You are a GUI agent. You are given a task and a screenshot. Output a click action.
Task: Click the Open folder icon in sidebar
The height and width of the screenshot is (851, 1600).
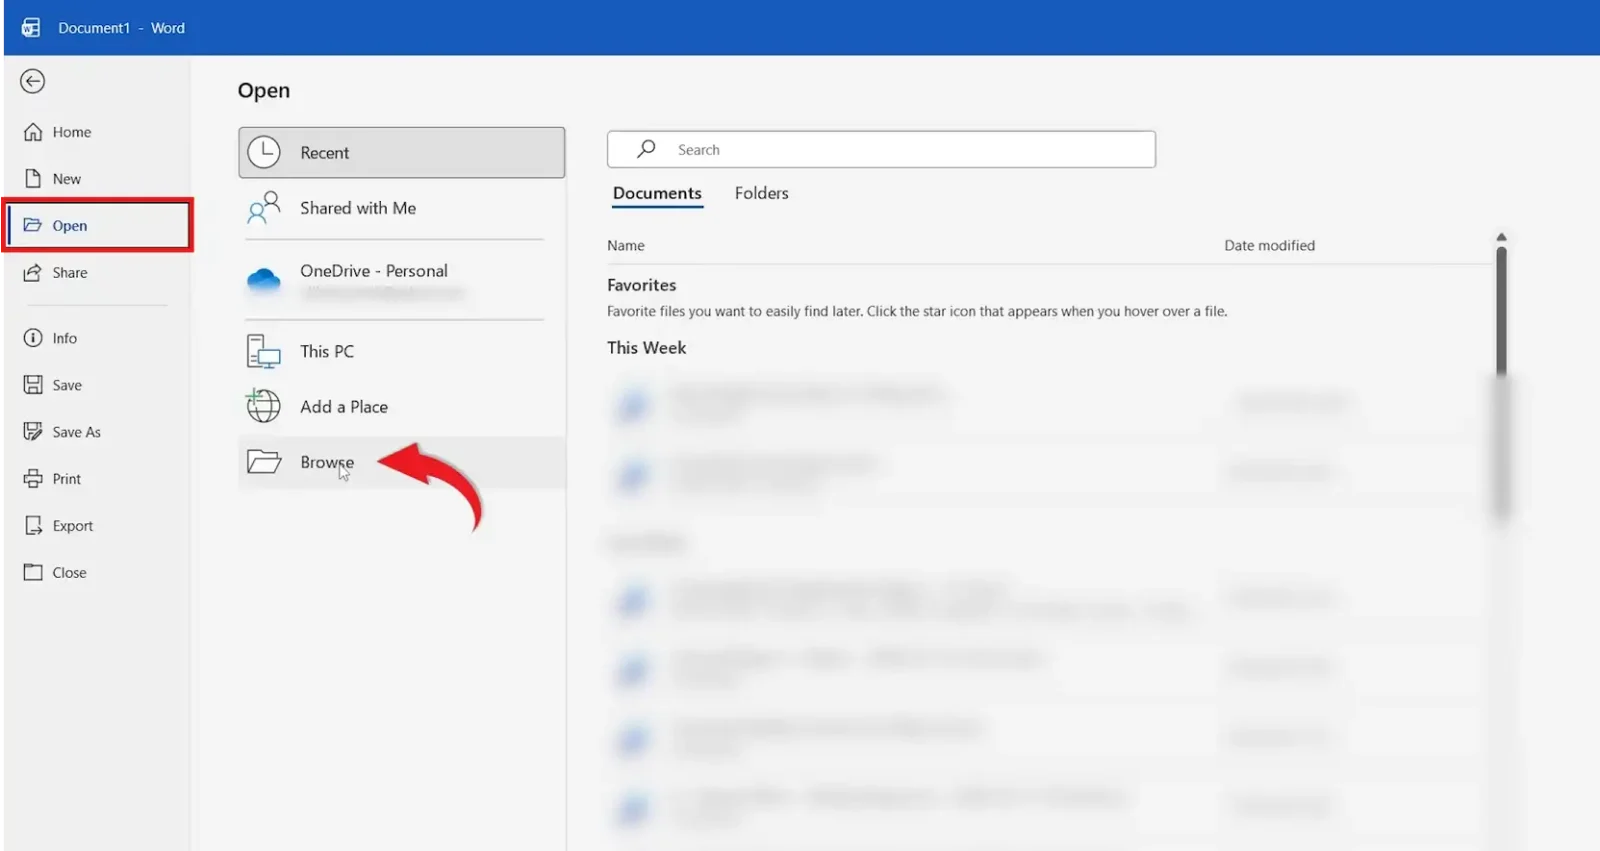pos(33,225)
